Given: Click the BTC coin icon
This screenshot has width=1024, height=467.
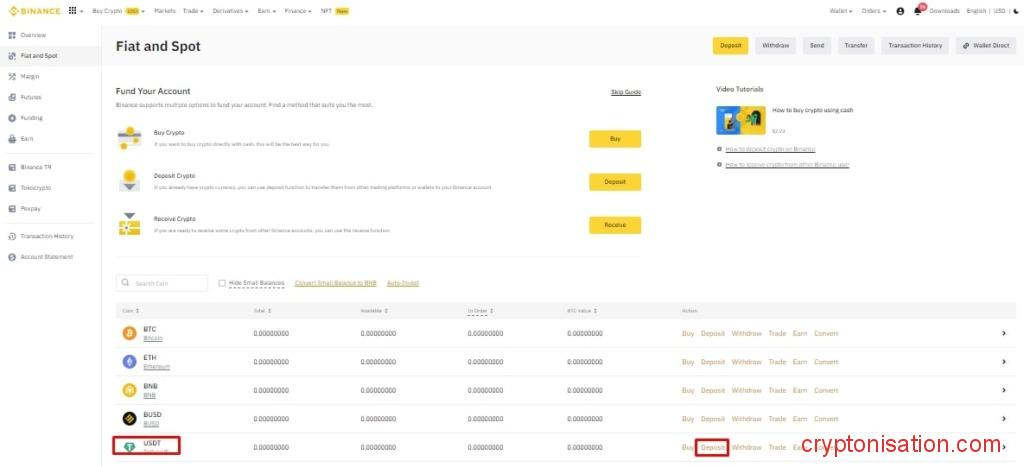Looking at the screenshot, I should tap(129, 333).
